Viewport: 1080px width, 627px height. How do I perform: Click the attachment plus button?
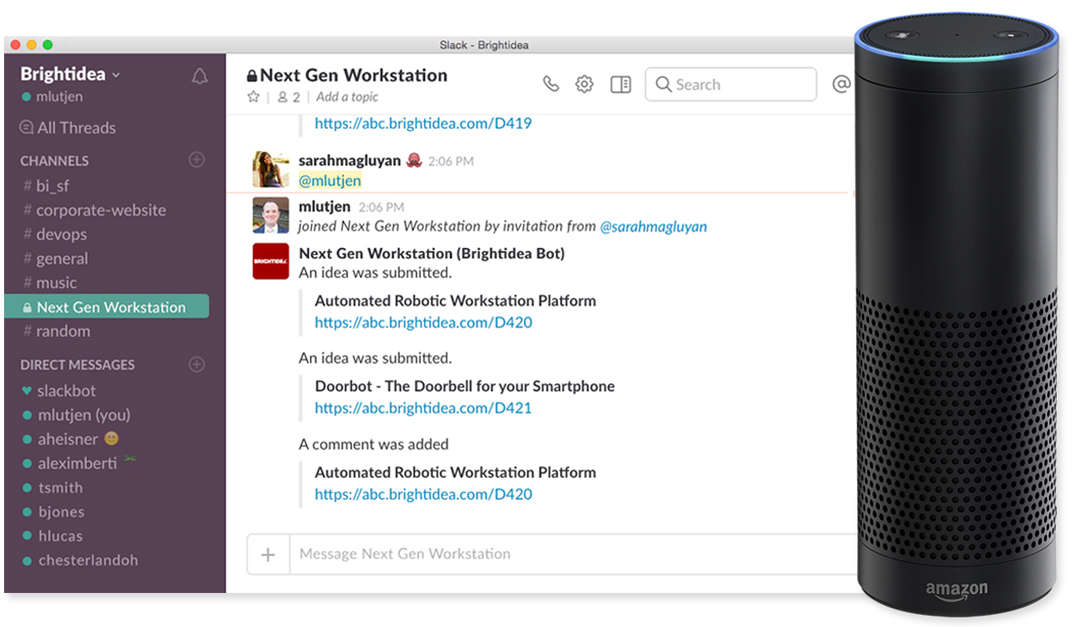point(269,554)
